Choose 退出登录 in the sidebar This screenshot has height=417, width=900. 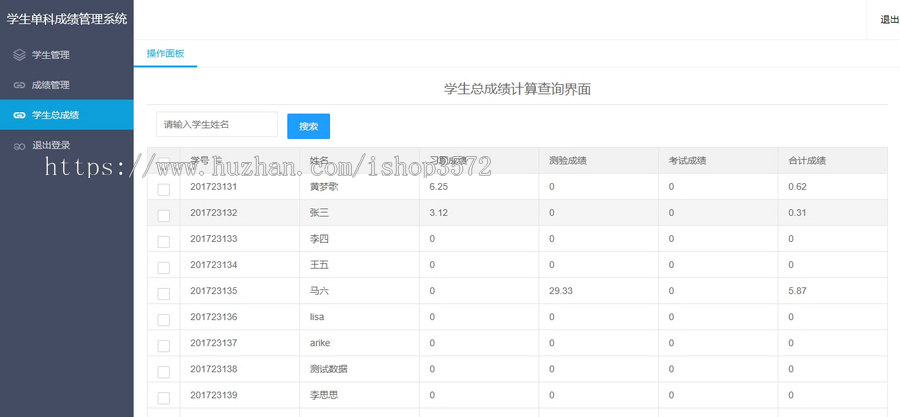tap(67, 146)
